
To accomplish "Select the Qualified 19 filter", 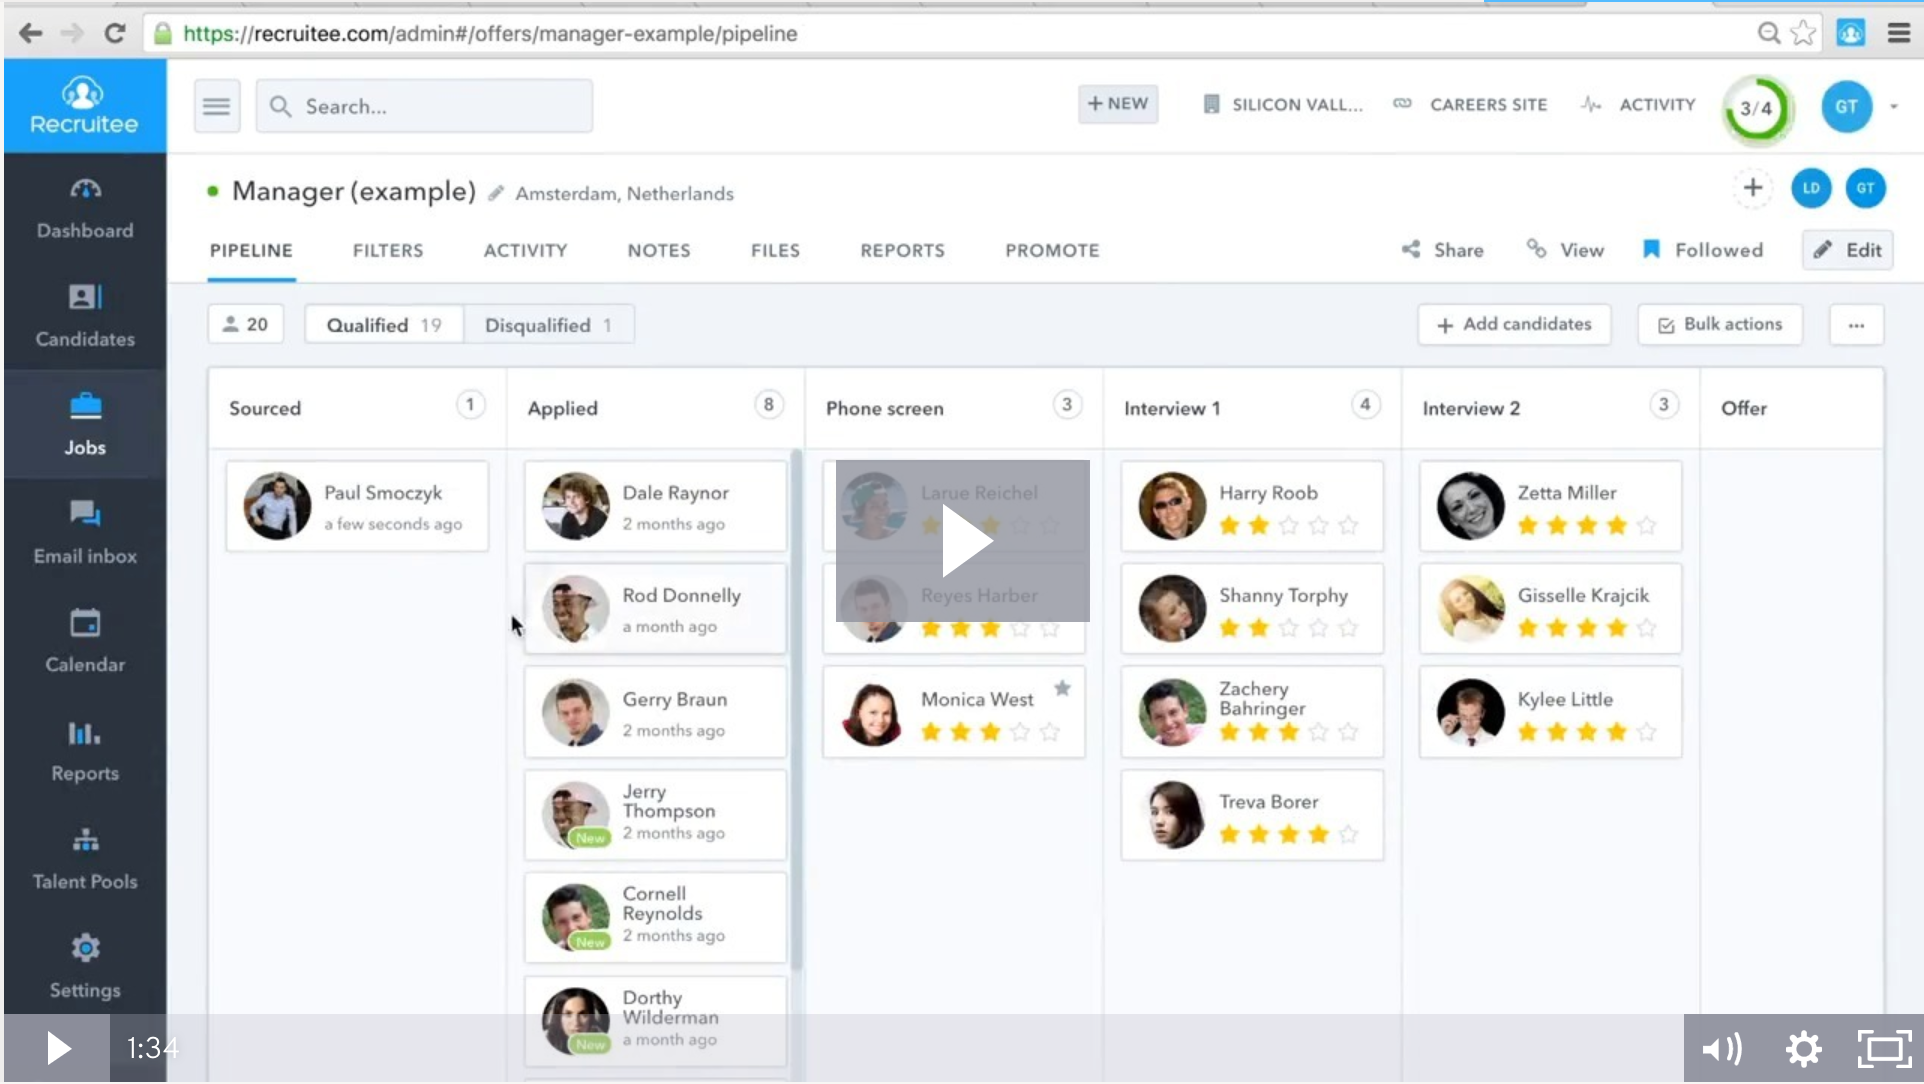I will pyautogui.click(x=384, y=325).
